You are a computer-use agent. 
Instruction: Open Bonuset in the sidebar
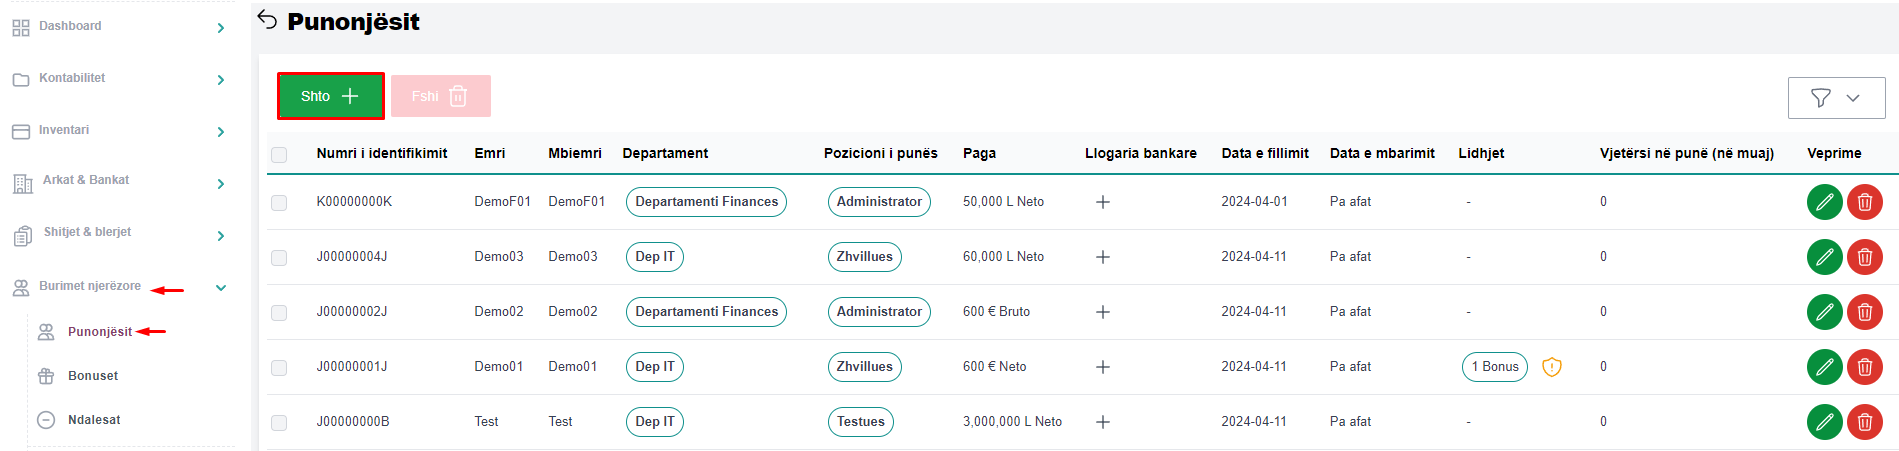93,376
